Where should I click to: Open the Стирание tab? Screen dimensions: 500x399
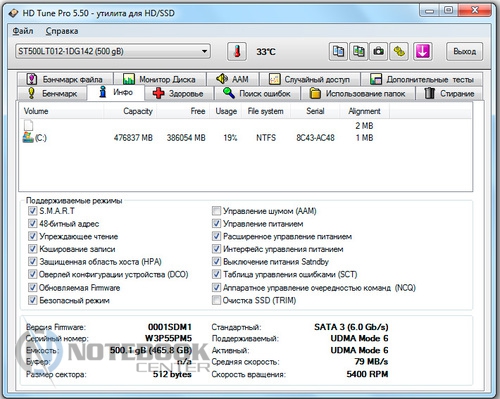pyautogui.click(x=449, y=94)
